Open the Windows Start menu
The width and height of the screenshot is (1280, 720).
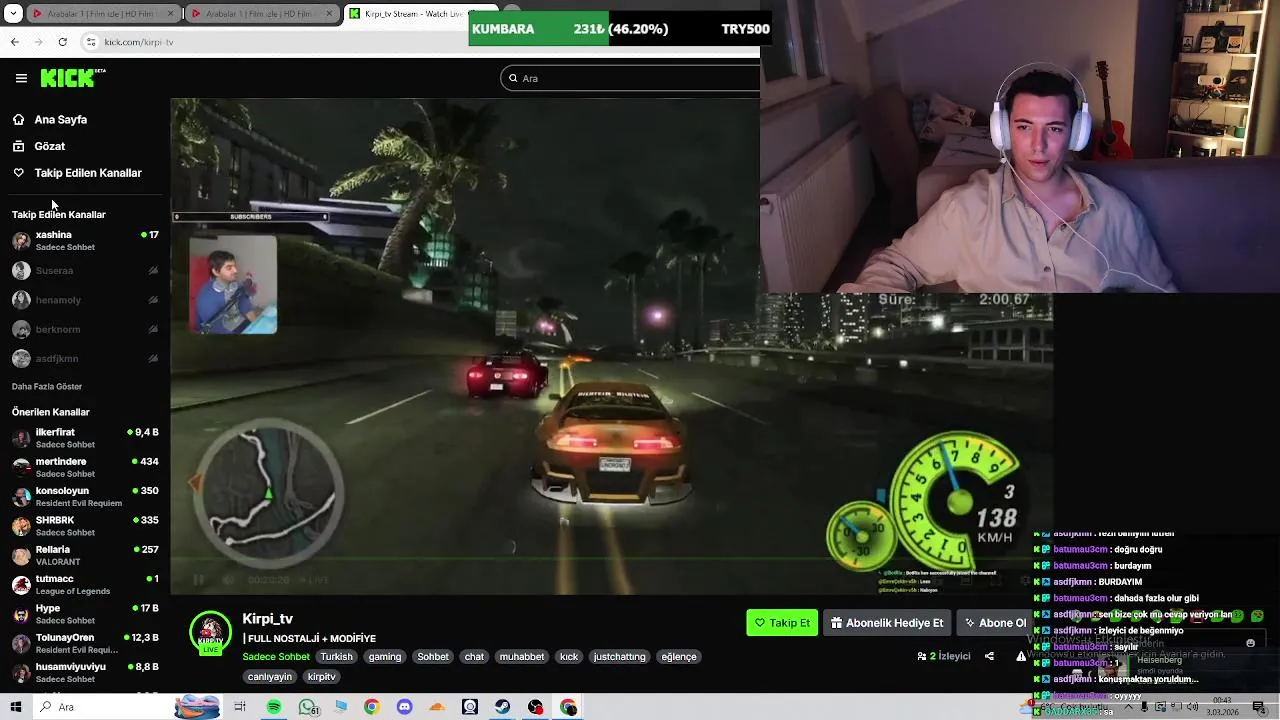pos(16,707)
